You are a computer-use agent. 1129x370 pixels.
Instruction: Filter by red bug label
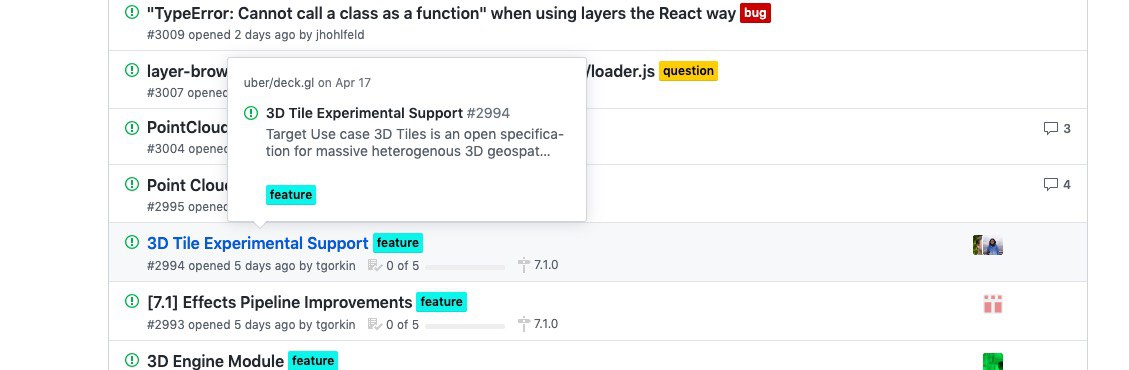(x=755, y=13)
